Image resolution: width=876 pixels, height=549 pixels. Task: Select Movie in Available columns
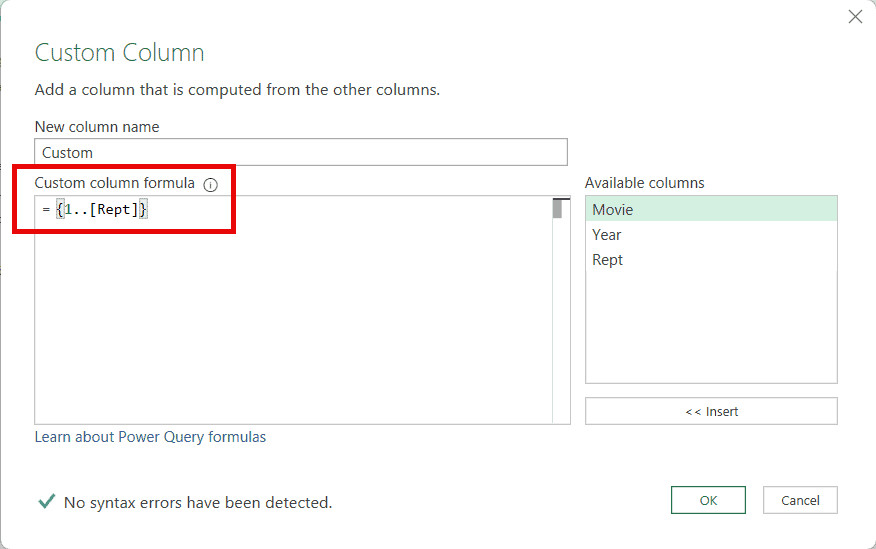click(612, 210)
